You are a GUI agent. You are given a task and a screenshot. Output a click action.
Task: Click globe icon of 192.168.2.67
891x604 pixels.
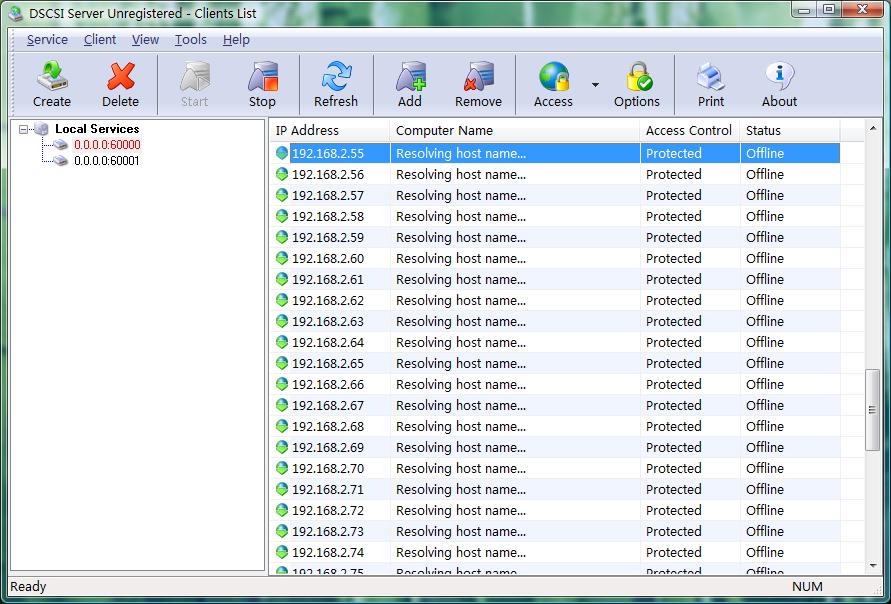tap(282, 405)
